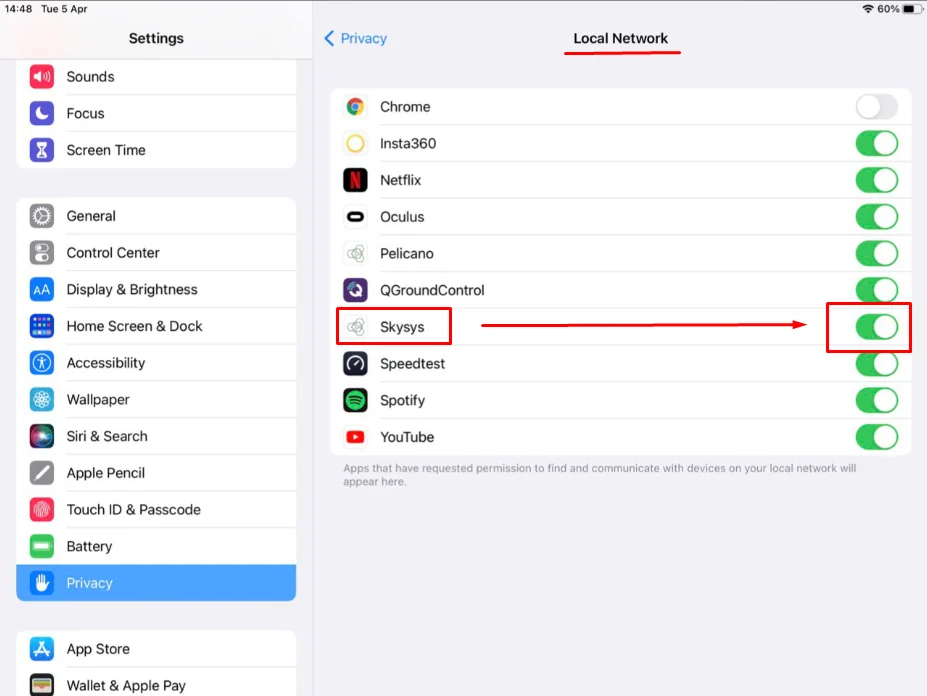Tap the Sounds speaker icon
Viewport: 927px width, 696px height.
coord(41,77)
